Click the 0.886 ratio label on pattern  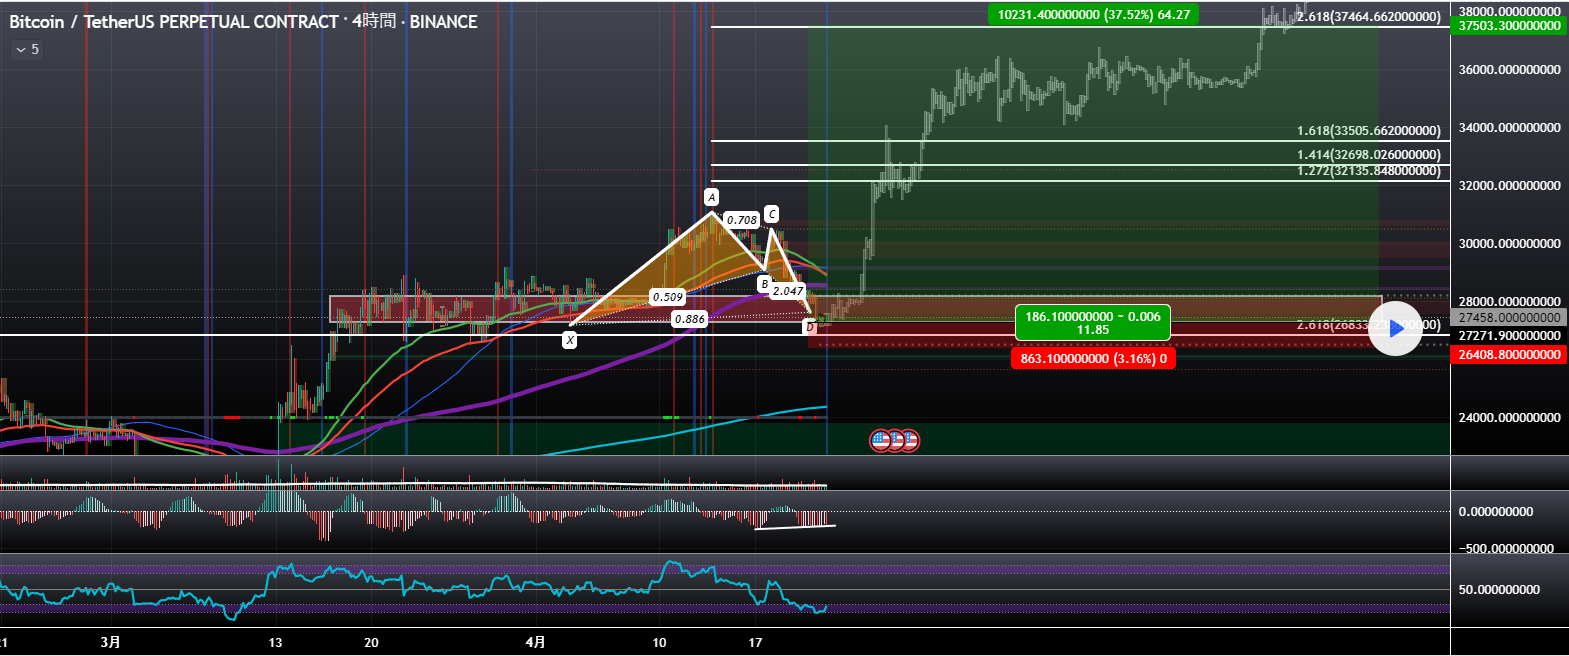[x=689, y=319]
